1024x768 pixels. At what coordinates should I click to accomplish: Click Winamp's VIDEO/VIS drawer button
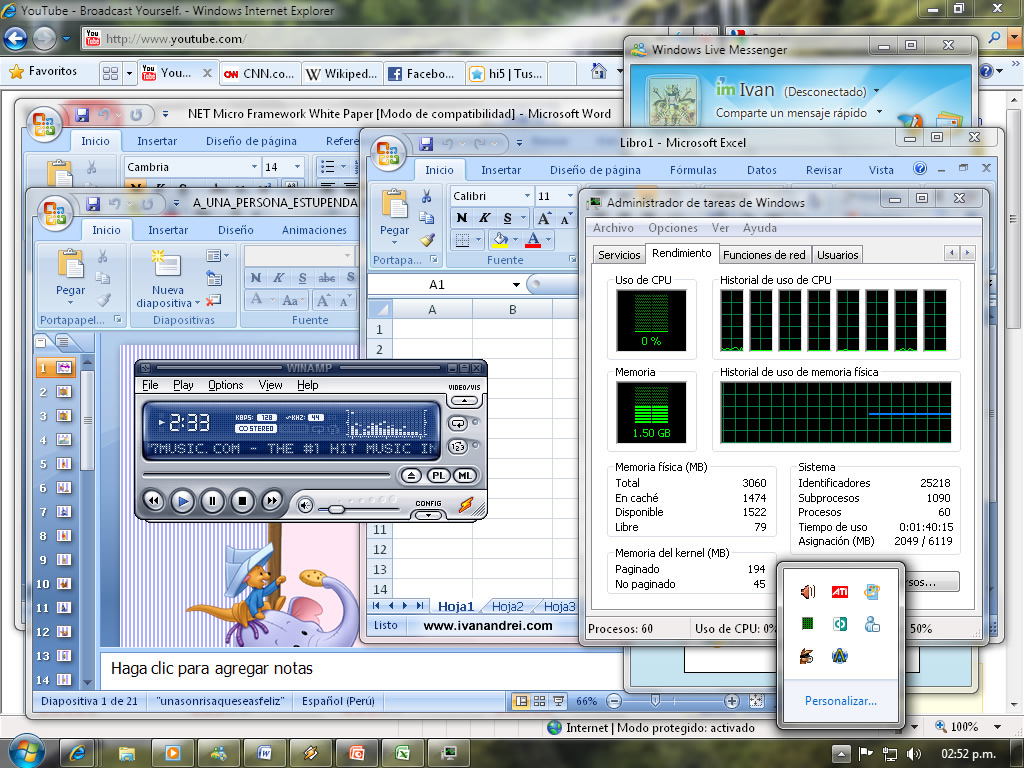464,400
